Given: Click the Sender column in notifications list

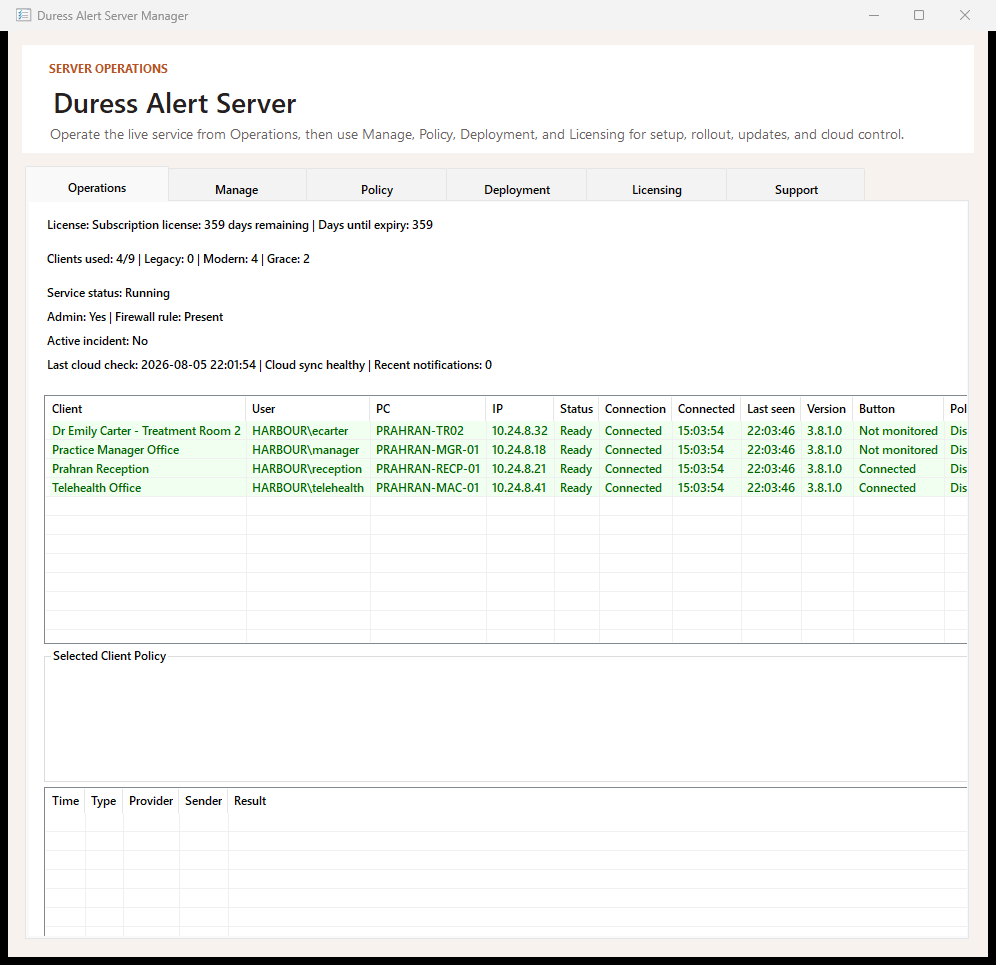Looking at the screenshot, I should (x=203, y=800).
